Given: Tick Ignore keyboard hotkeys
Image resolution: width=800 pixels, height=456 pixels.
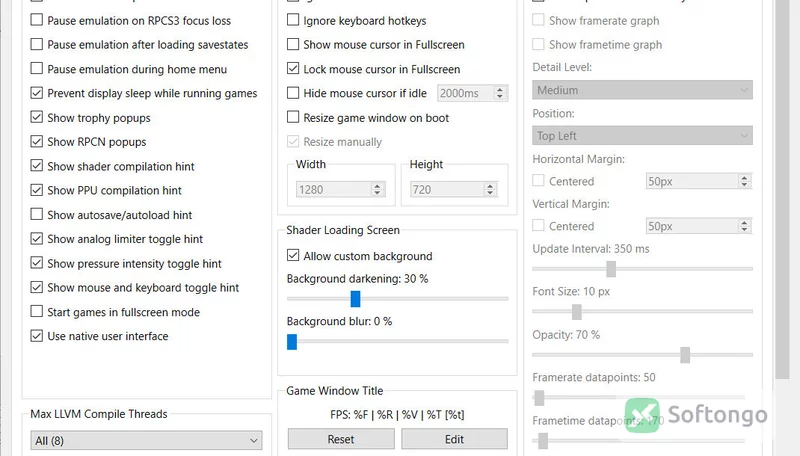Looking at the screenshot, I should click(x=293, y=20).
